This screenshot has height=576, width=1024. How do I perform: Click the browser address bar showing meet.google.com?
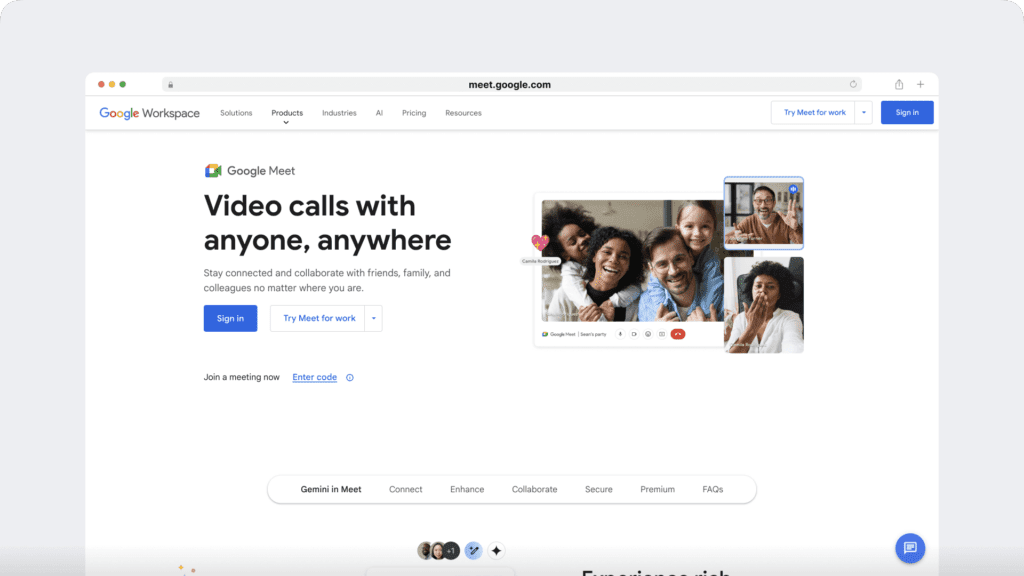[x=511, y=84]
